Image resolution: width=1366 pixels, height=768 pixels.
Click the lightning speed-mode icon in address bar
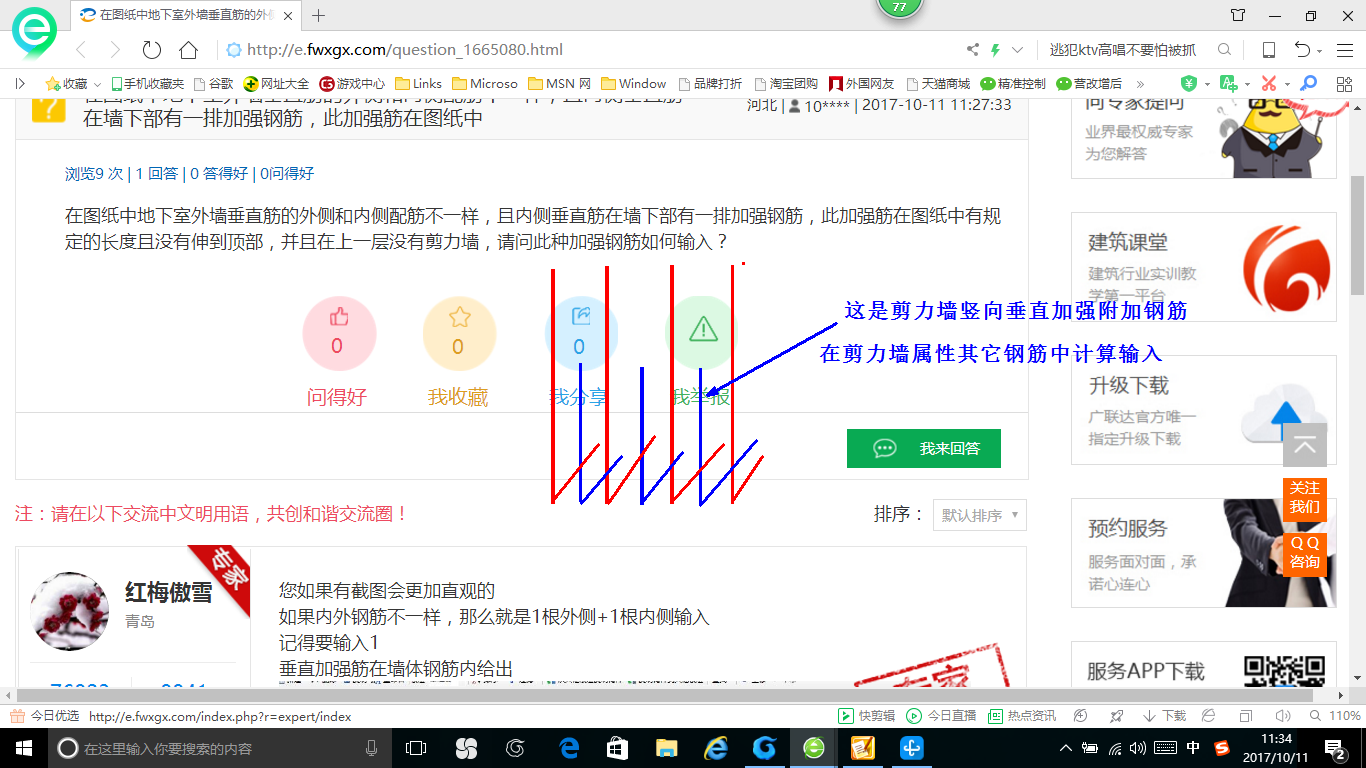click(x=995, y=50)
